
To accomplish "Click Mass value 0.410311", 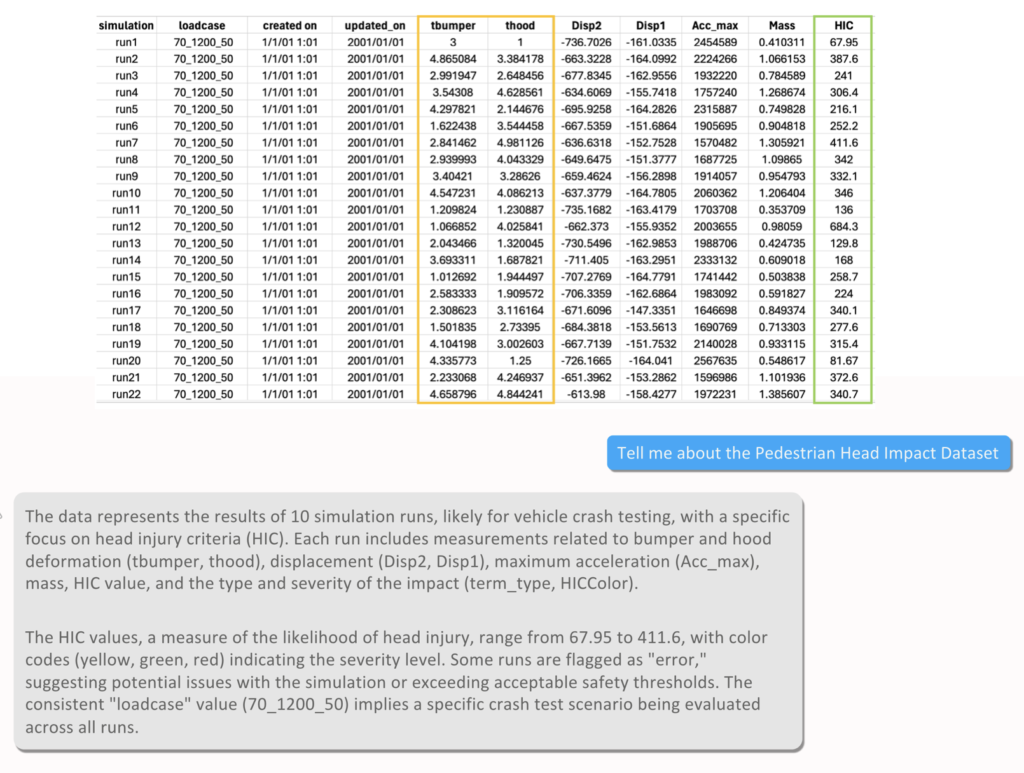I will (x=782, y=42).
